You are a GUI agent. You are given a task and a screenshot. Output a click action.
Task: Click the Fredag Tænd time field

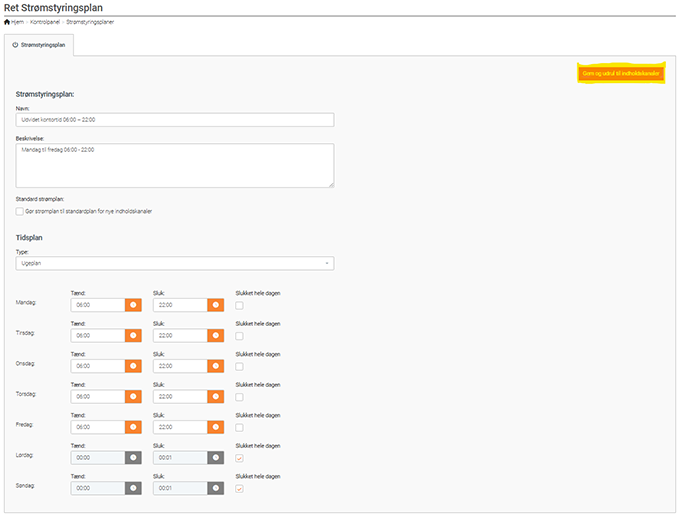pos(98,427)
